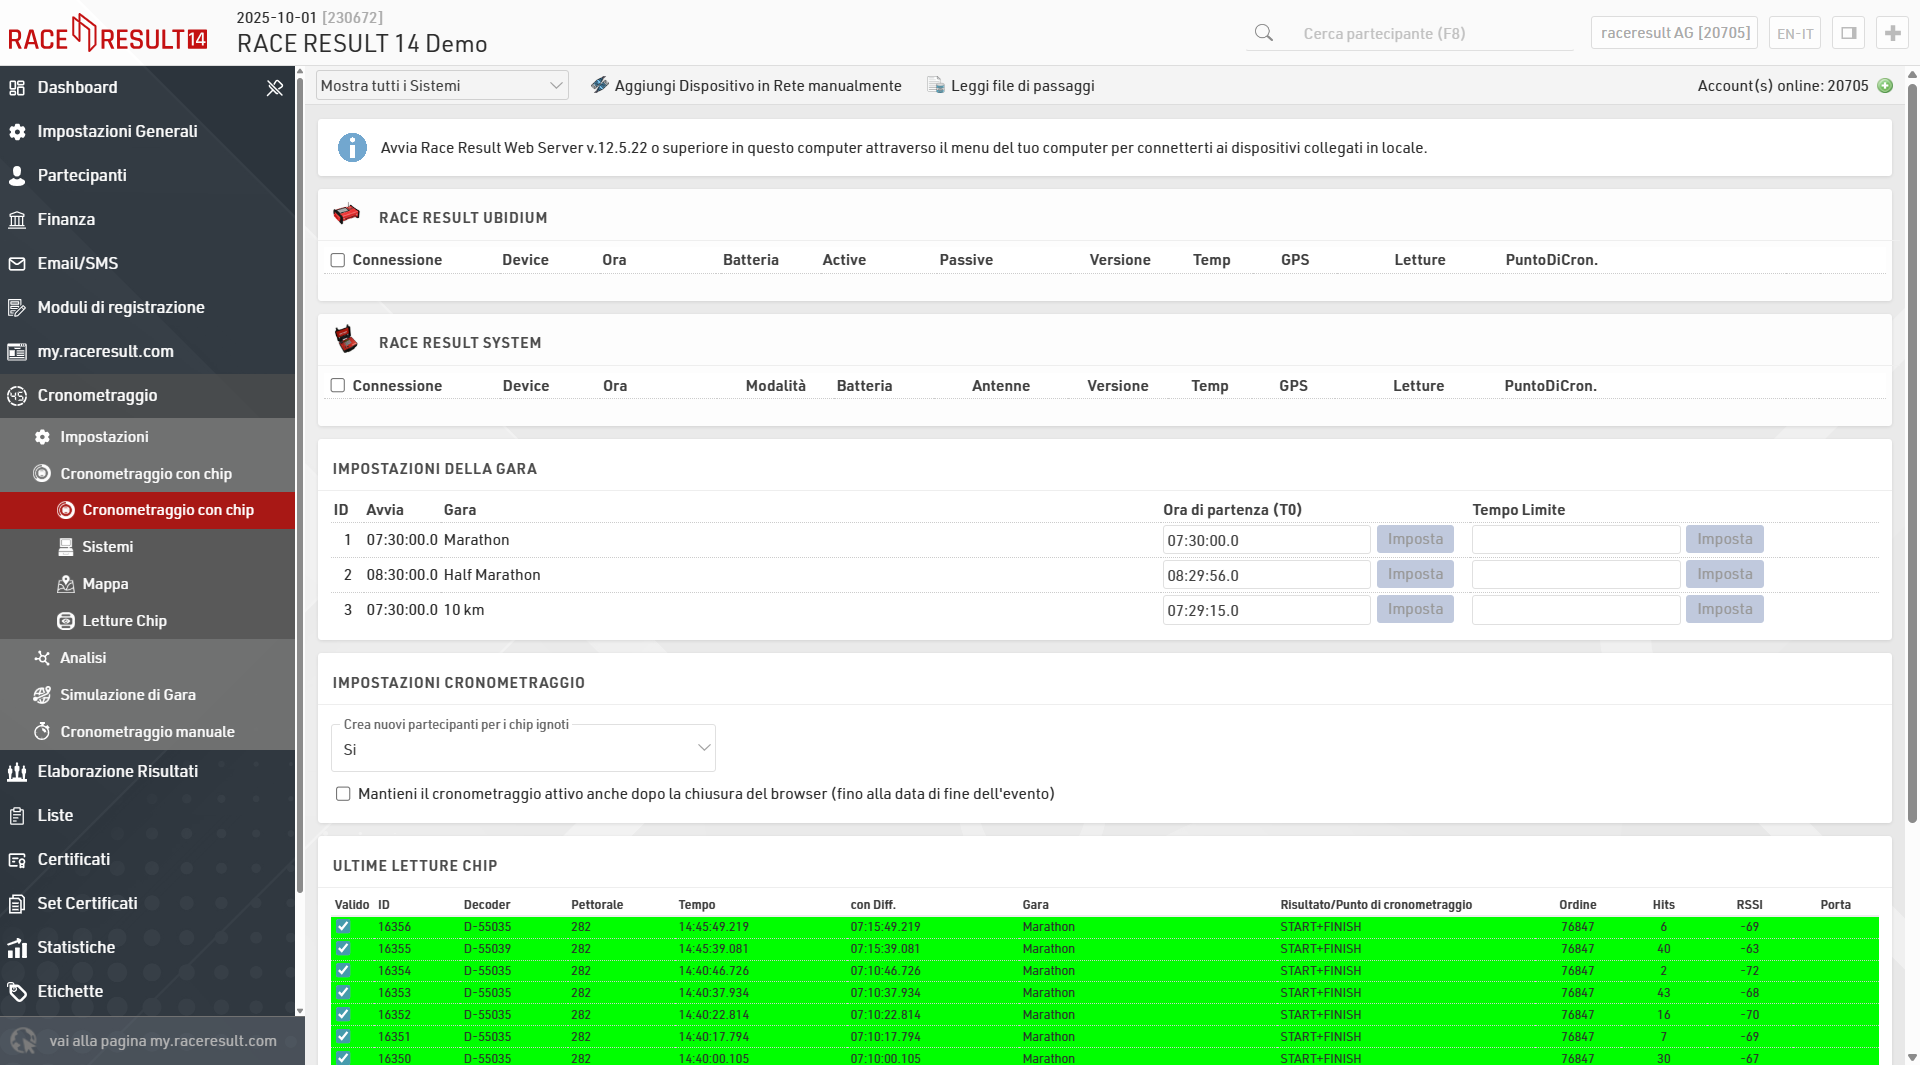Viewport: 1920px width, 1065px height.
Task: Click the search magnifier icon
Action: (1264, 33)
